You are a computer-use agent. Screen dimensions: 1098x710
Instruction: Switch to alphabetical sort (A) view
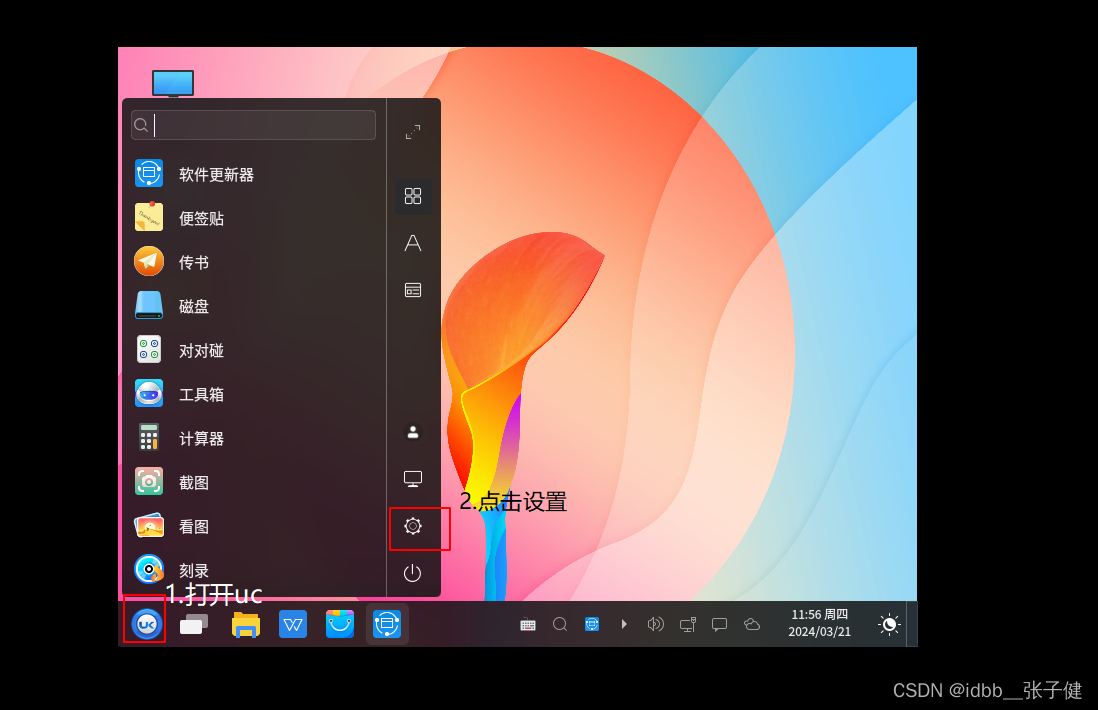coord(413,243)
